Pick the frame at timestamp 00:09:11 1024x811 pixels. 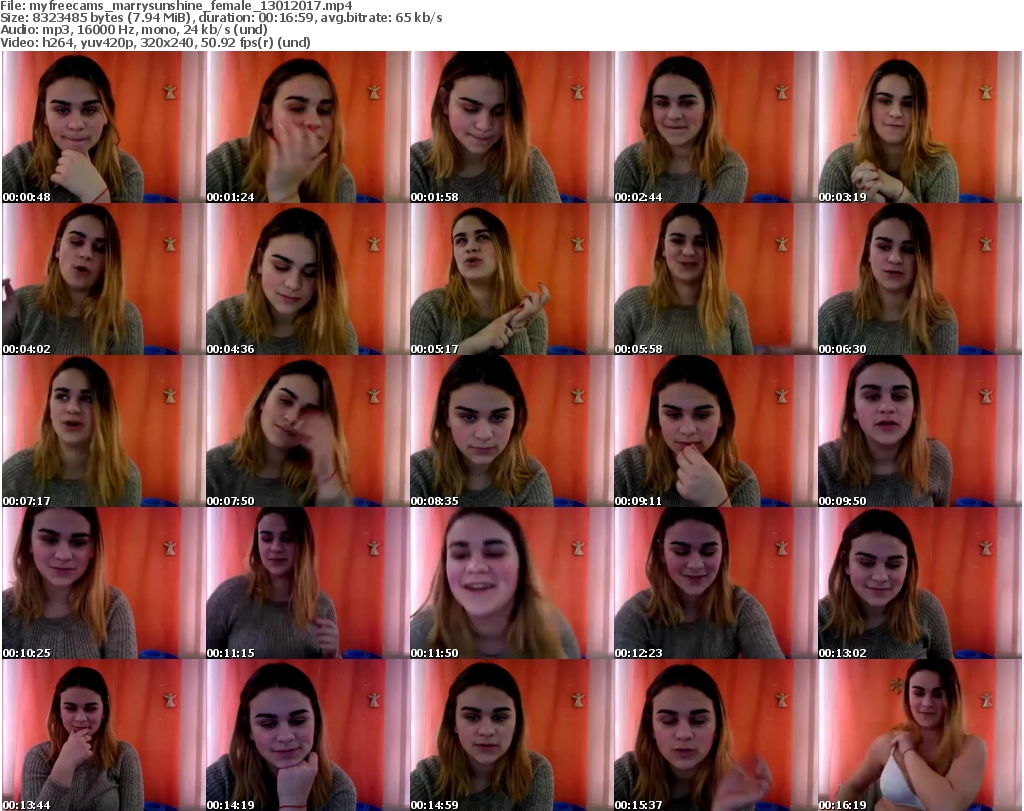coord(716,432)
